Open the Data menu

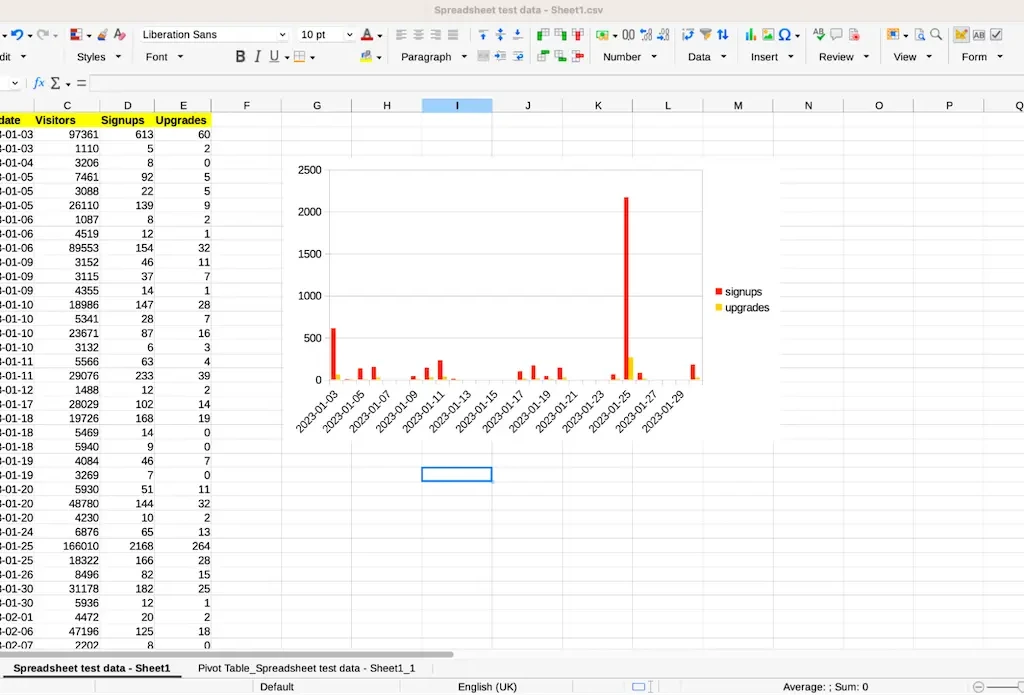point(705,57)
